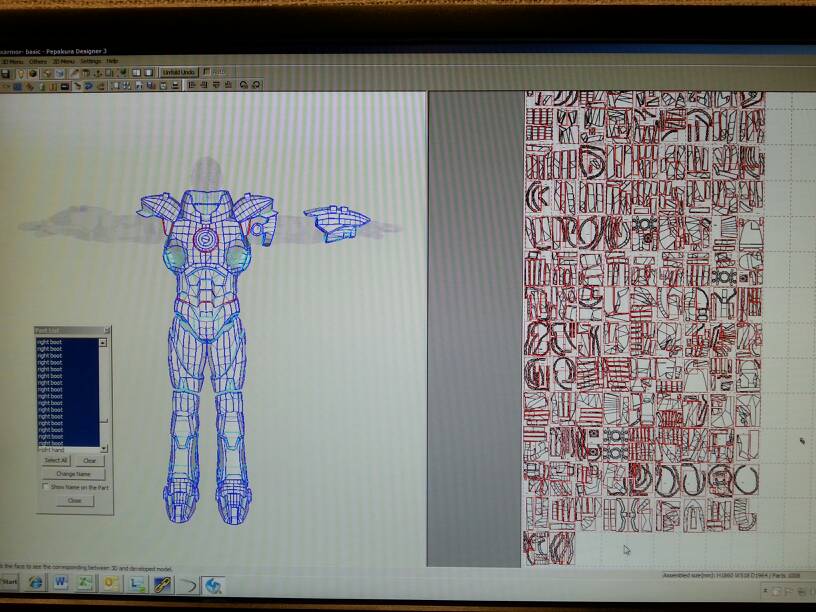
Task: Close the Part List dialog with the X
Action: (107, 330)
